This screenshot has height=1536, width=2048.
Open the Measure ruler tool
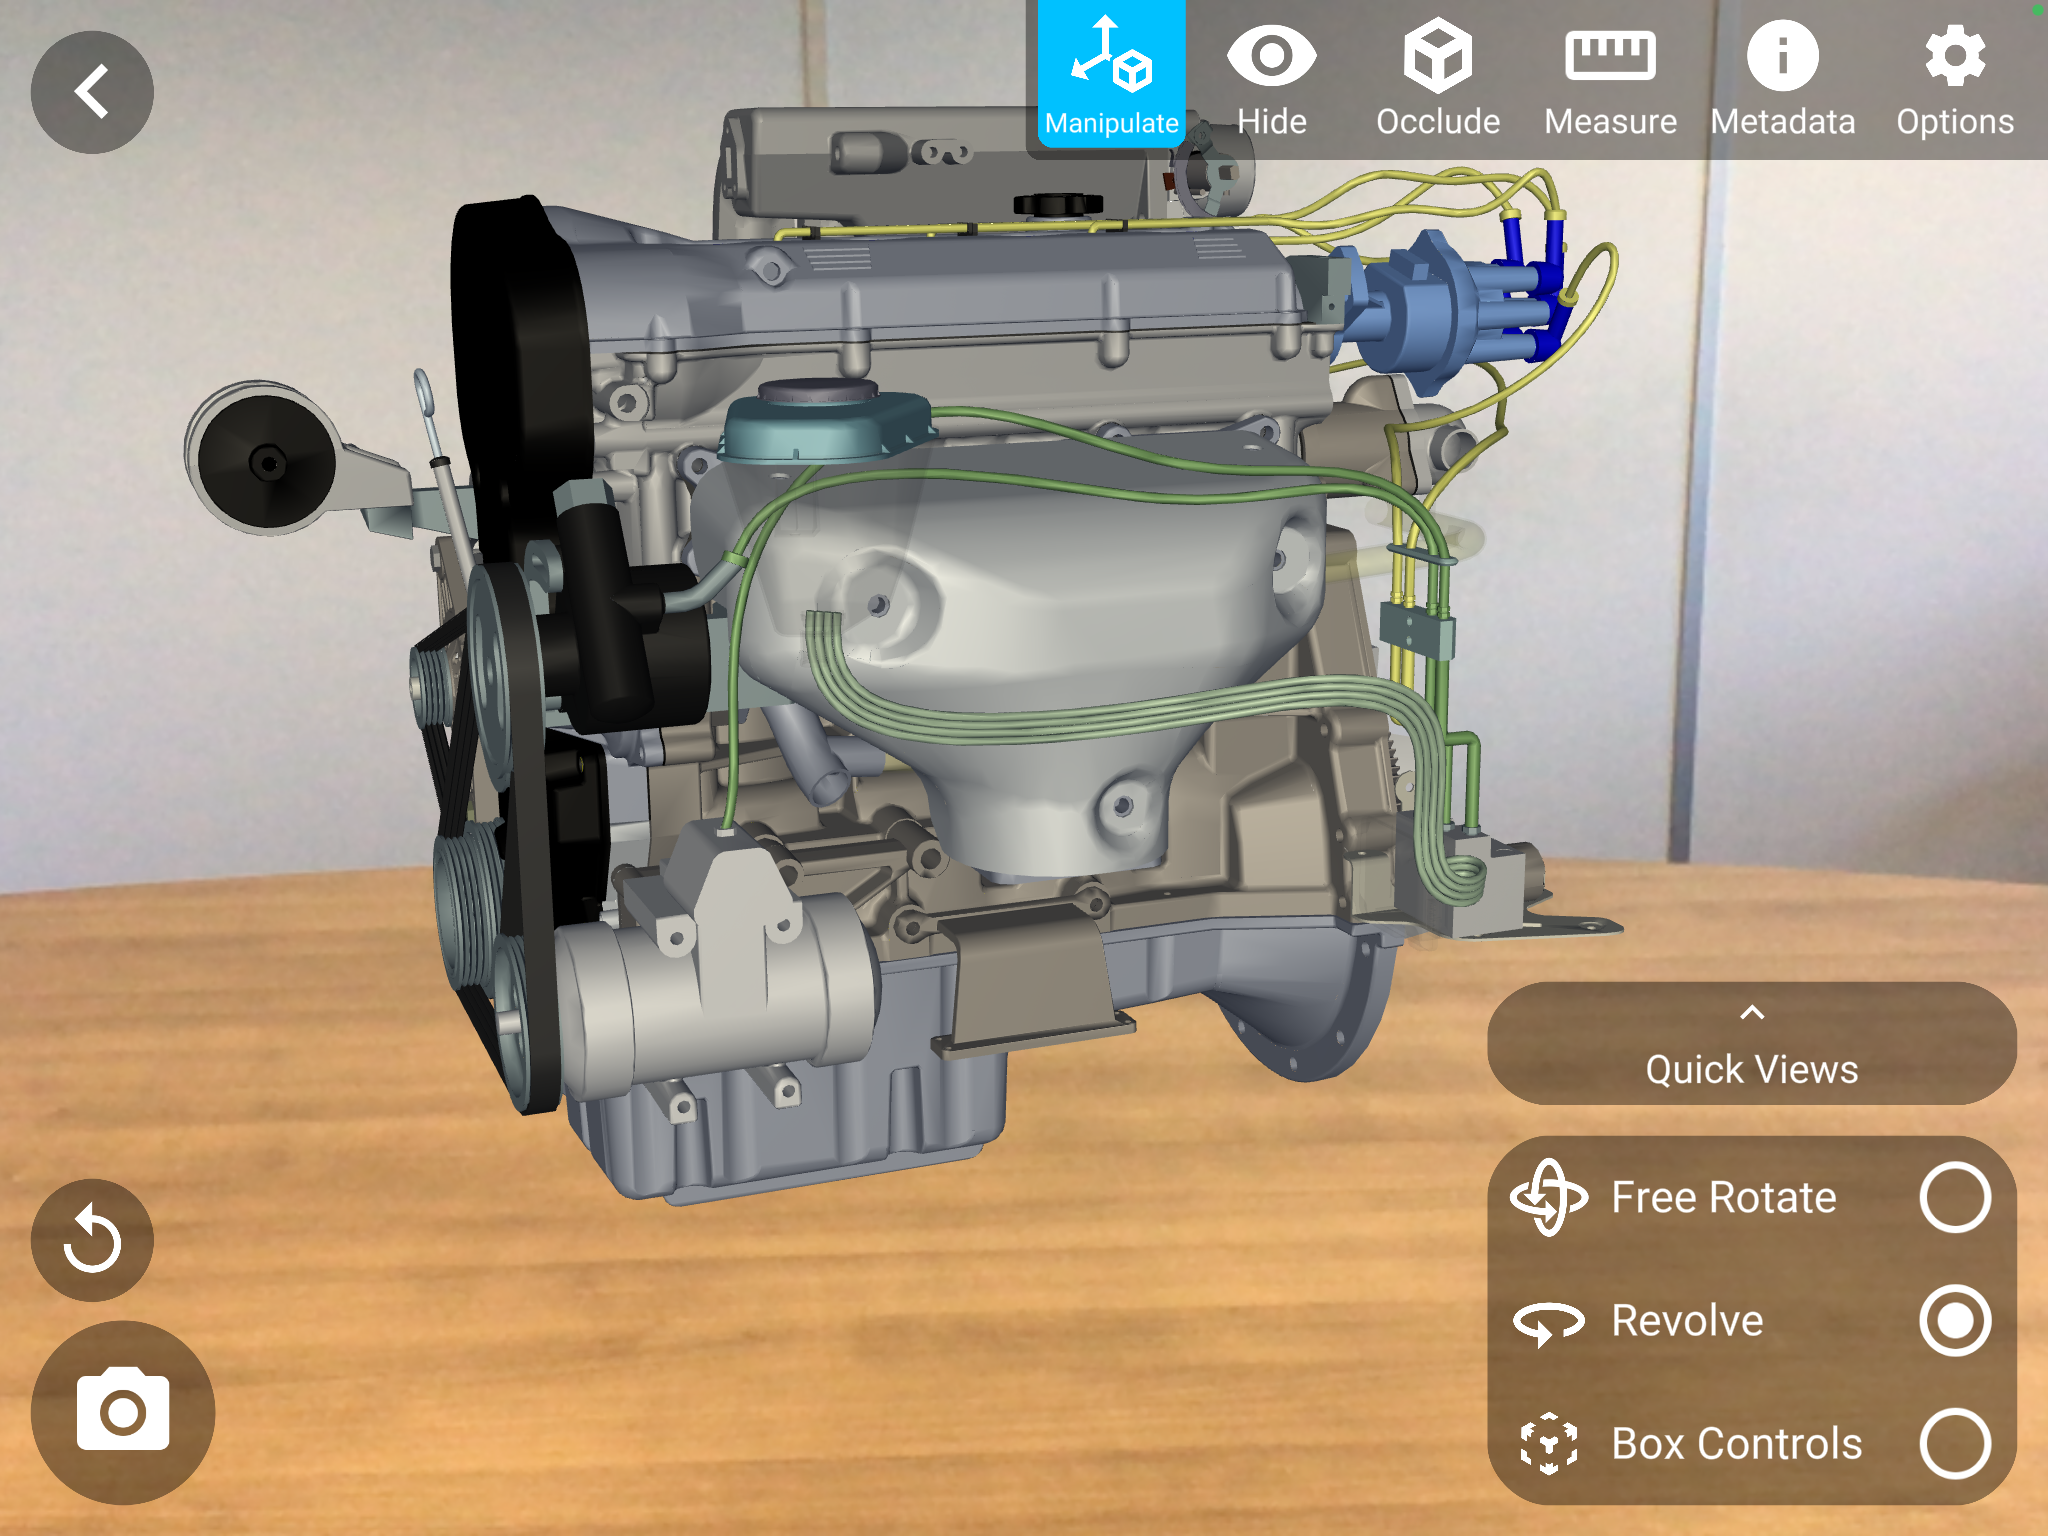1610,76
